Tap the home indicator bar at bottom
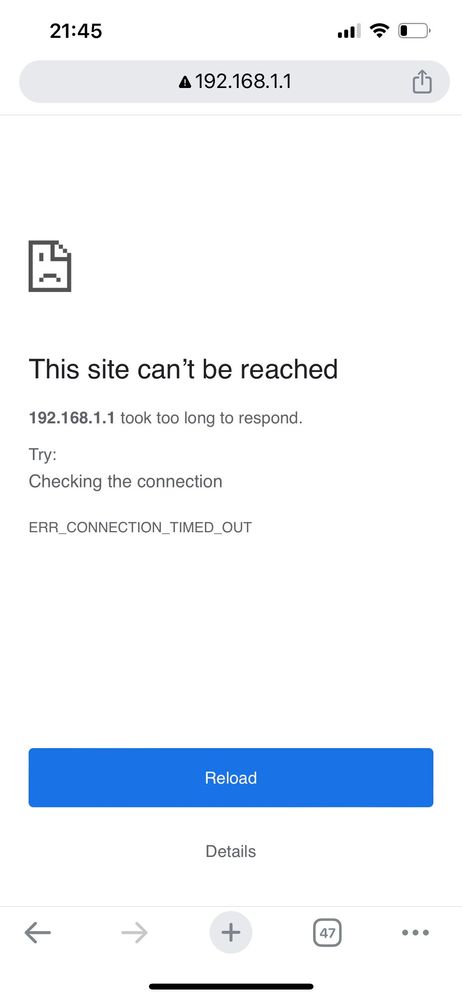462x999 pixels. point(231,986)
